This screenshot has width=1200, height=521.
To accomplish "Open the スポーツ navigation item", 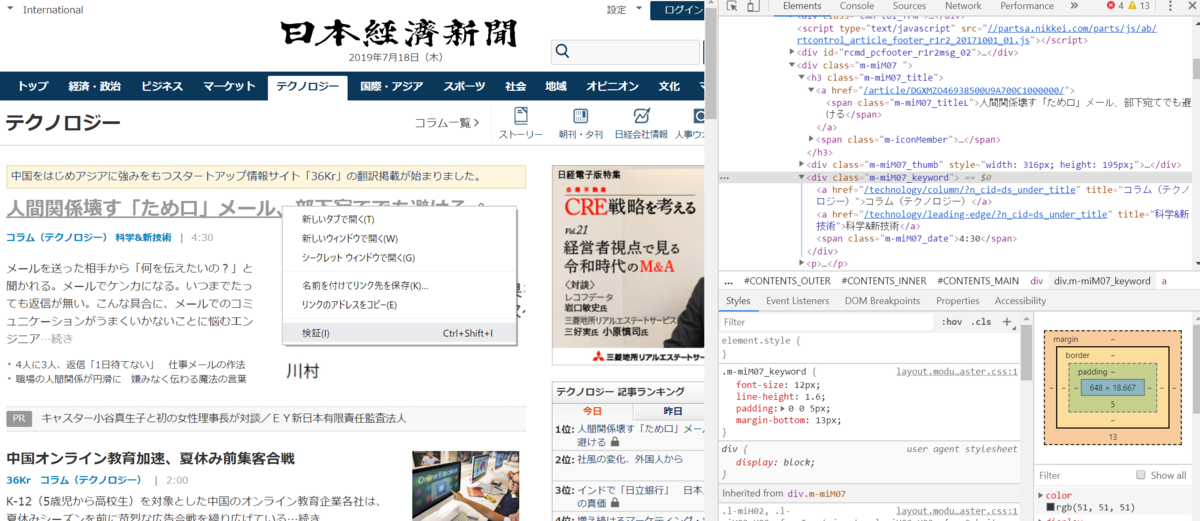I will (x=464, y=86).
